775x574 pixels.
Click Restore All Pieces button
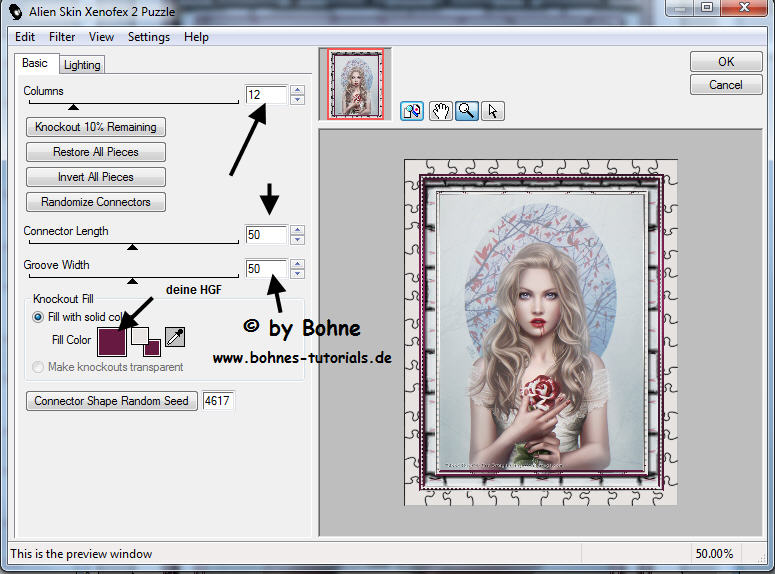(96, 152)
